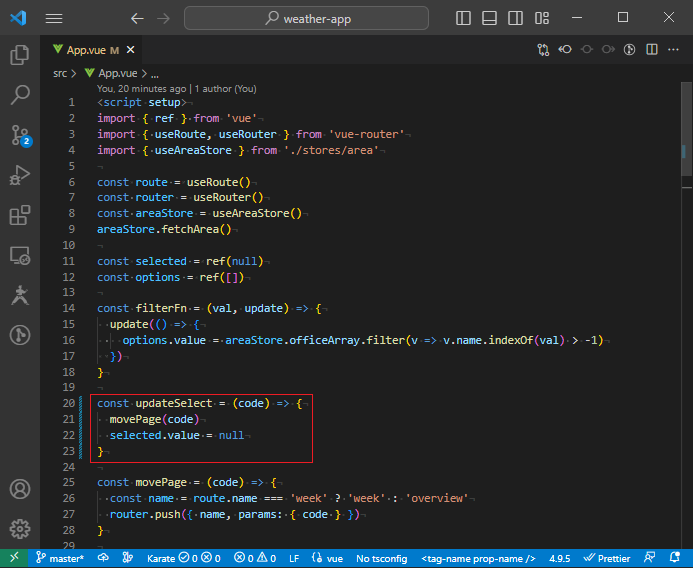693x568 pixels.
Task: Toggle the secondary side bar layout button
Action: click(x=515, y=18)
